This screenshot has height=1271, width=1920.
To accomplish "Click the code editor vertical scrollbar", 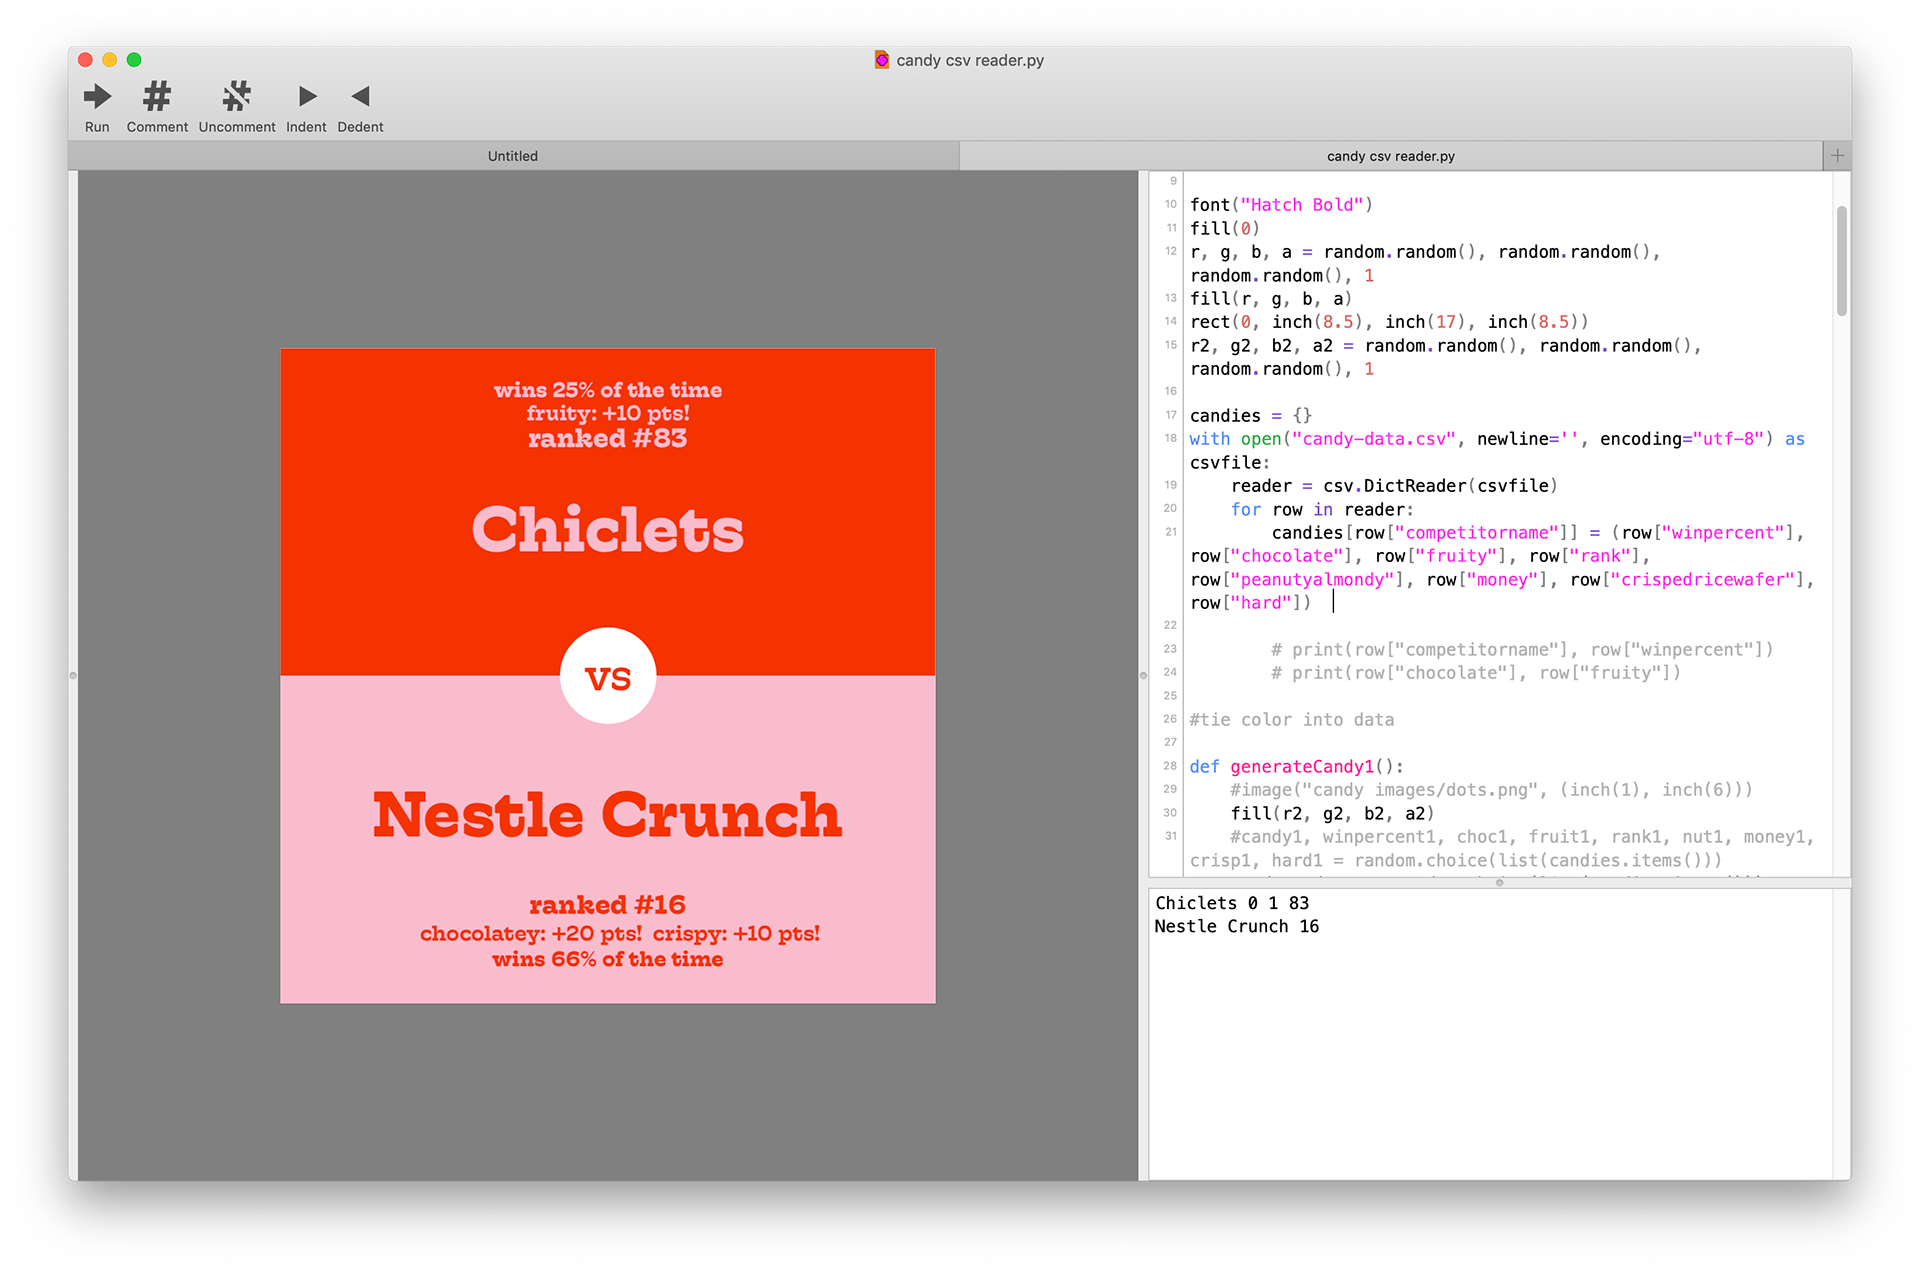I will click(x=1841, y=262).
